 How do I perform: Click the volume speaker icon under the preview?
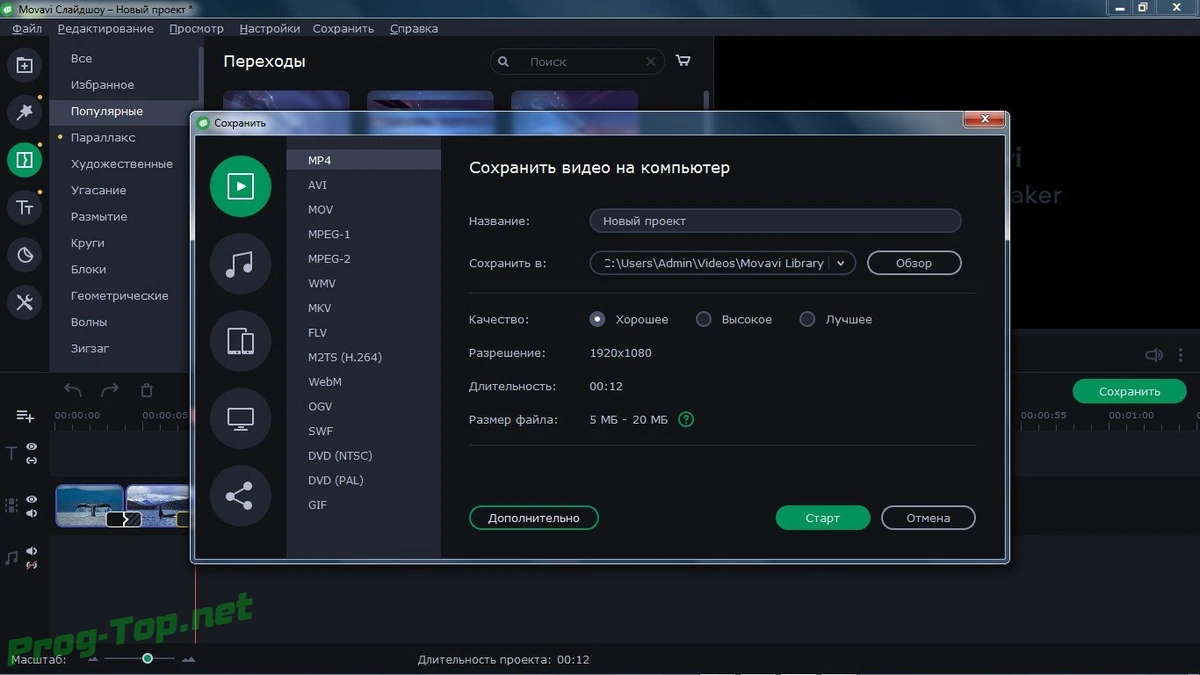coord(1154,355)
